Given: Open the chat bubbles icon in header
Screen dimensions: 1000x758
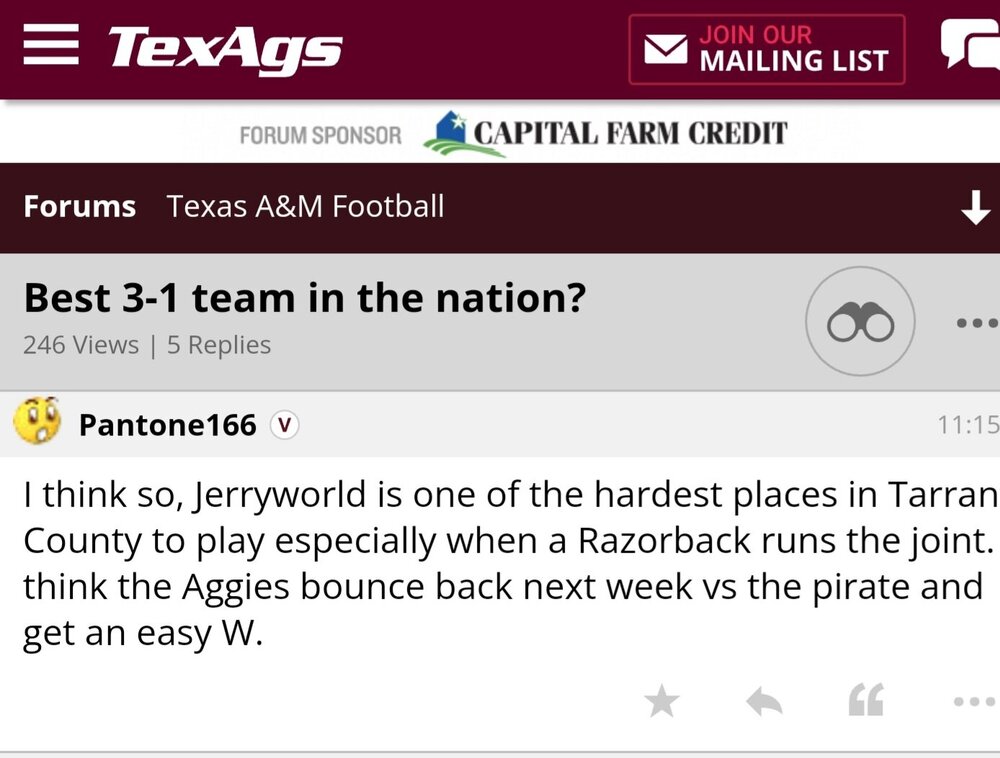Looking at the screenshot, I should tap(972, 47).
